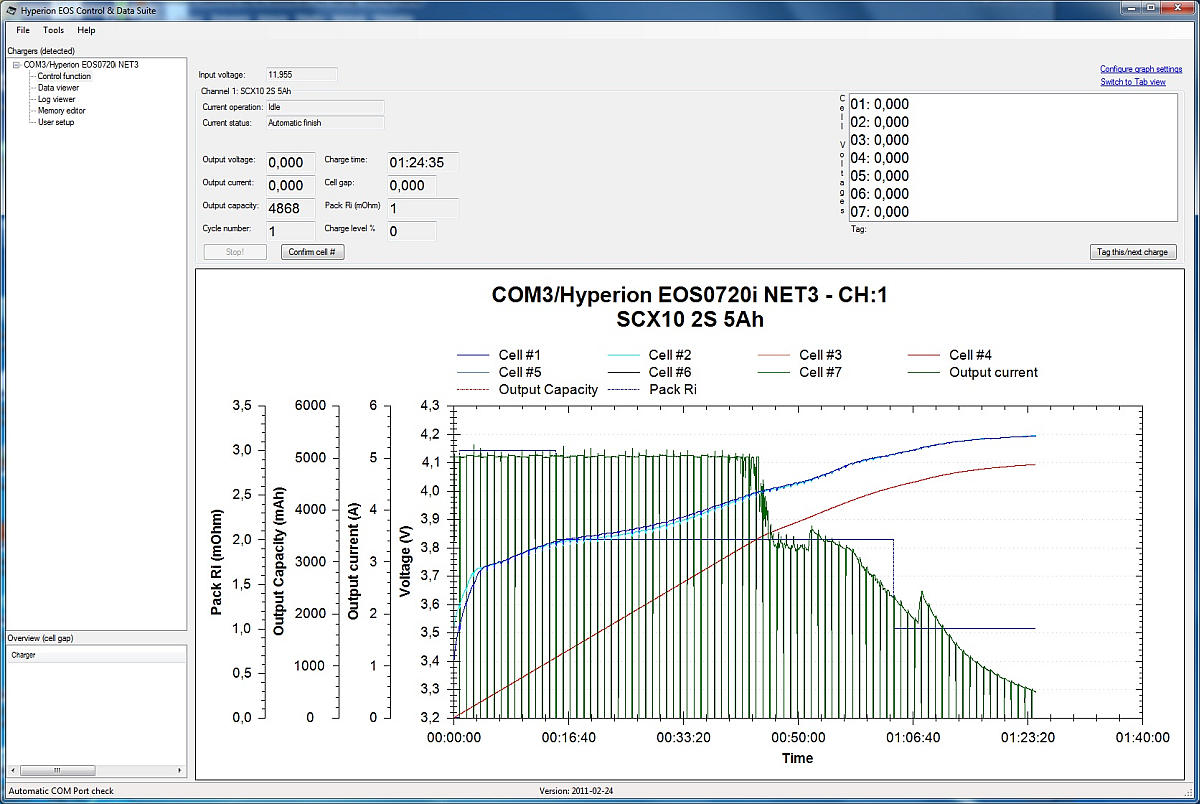Click Tag this/next charge button

[1133, 252]
